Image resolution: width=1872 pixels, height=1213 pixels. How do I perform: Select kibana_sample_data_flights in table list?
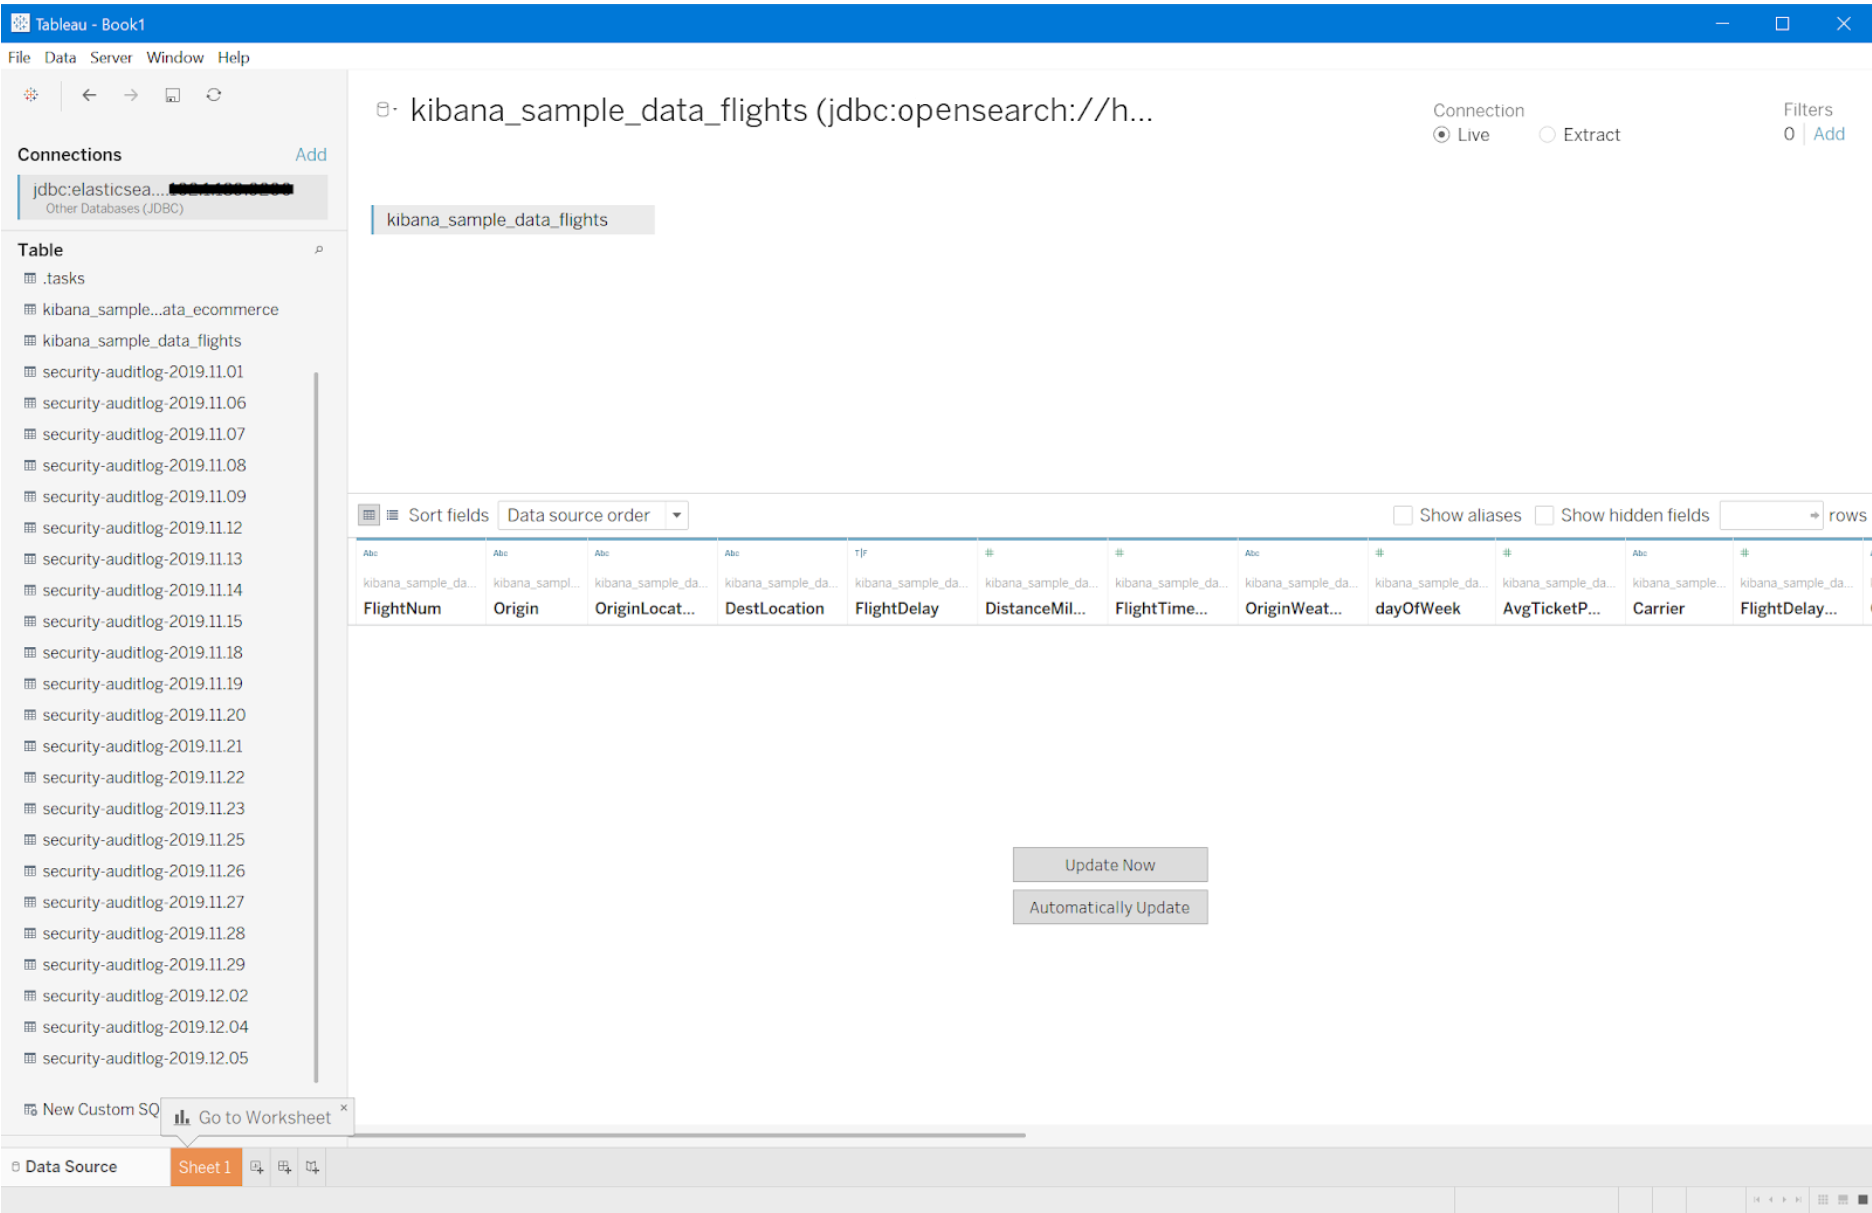coord(142,341)
